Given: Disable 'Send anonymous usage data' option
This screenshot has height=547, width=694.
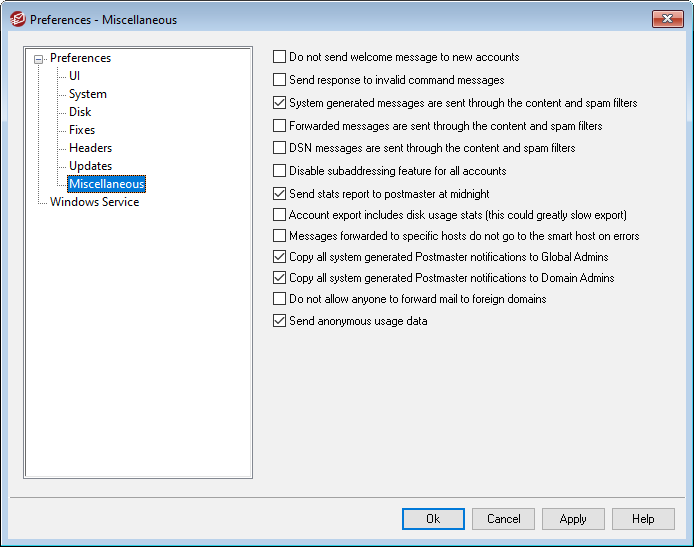Looking at the screenshot, I should (280, 322).
